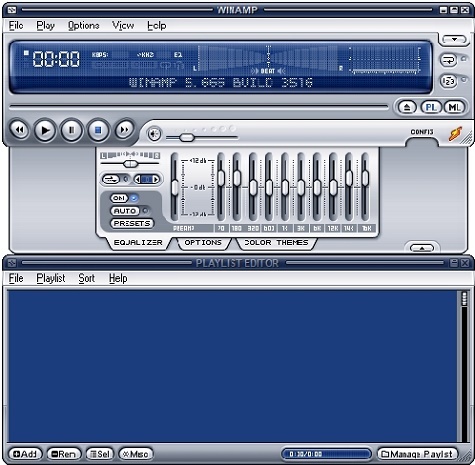Open the Sort menu in Playlist Editor

tap(87, 278)
